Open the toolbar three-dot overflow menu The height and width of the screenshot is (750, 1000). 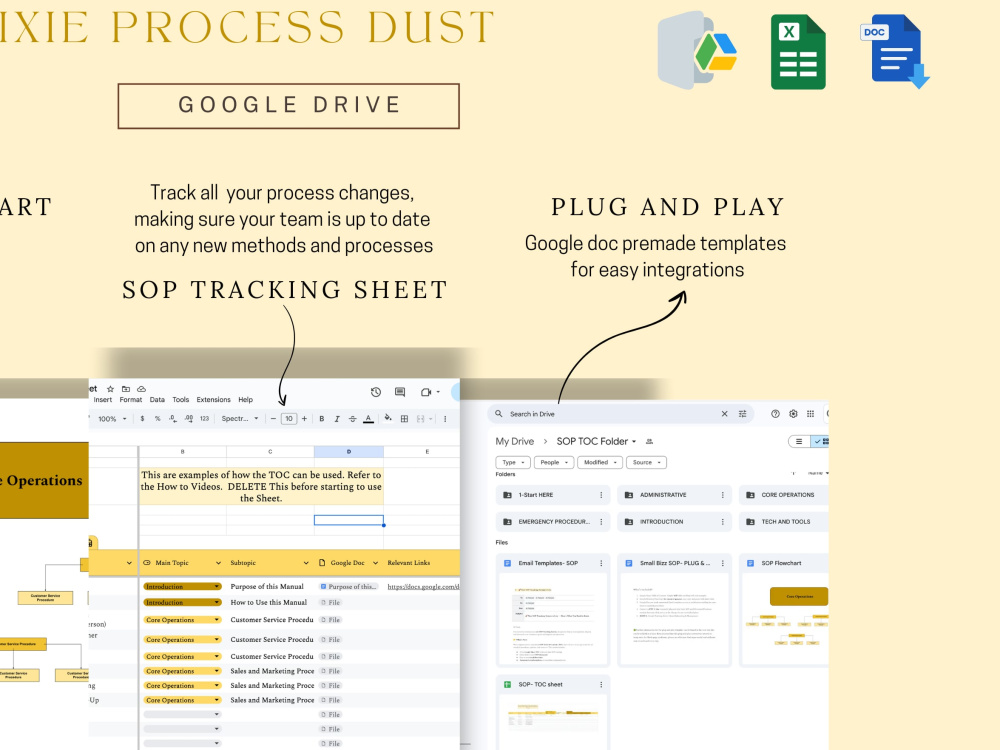[x=445, y=419]
